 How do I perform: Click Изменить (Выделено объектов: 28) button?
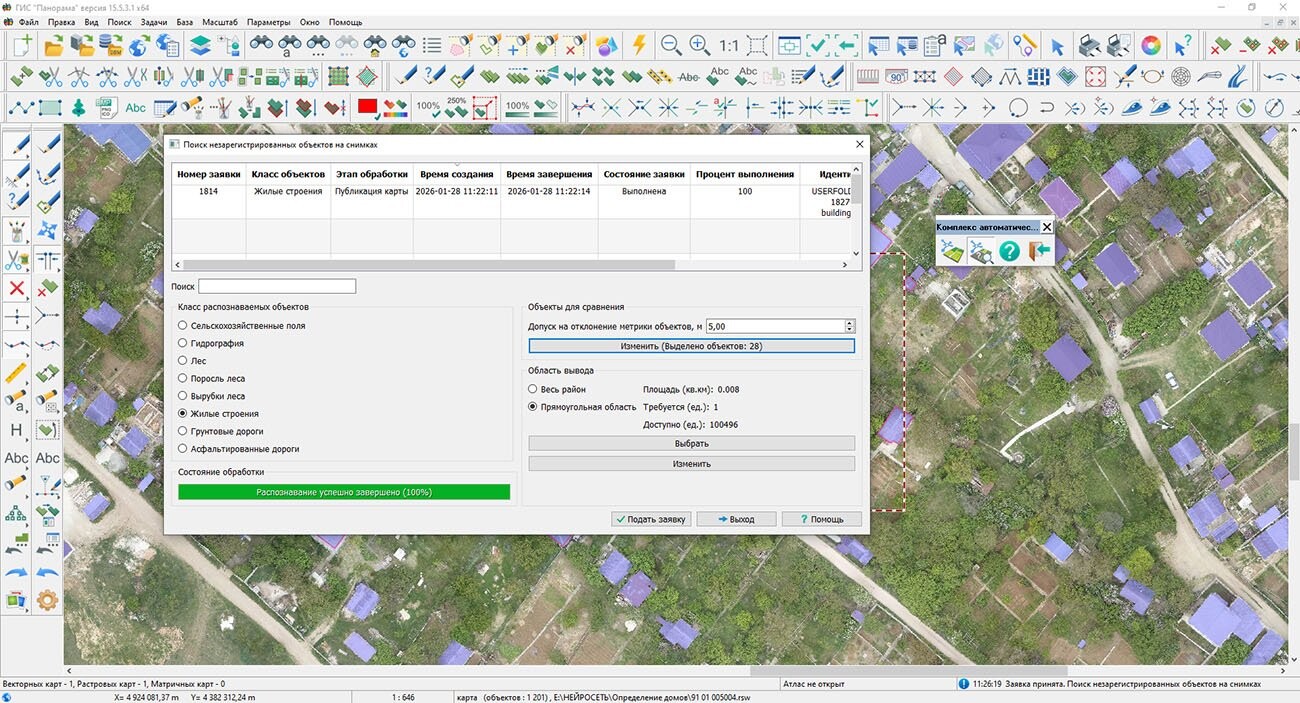tap(691, 346)
